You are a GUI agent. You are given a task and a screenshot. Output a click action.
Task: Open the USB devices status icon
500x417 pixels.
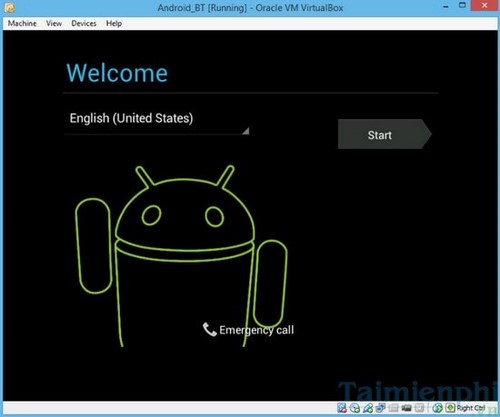tap(368, 408)
